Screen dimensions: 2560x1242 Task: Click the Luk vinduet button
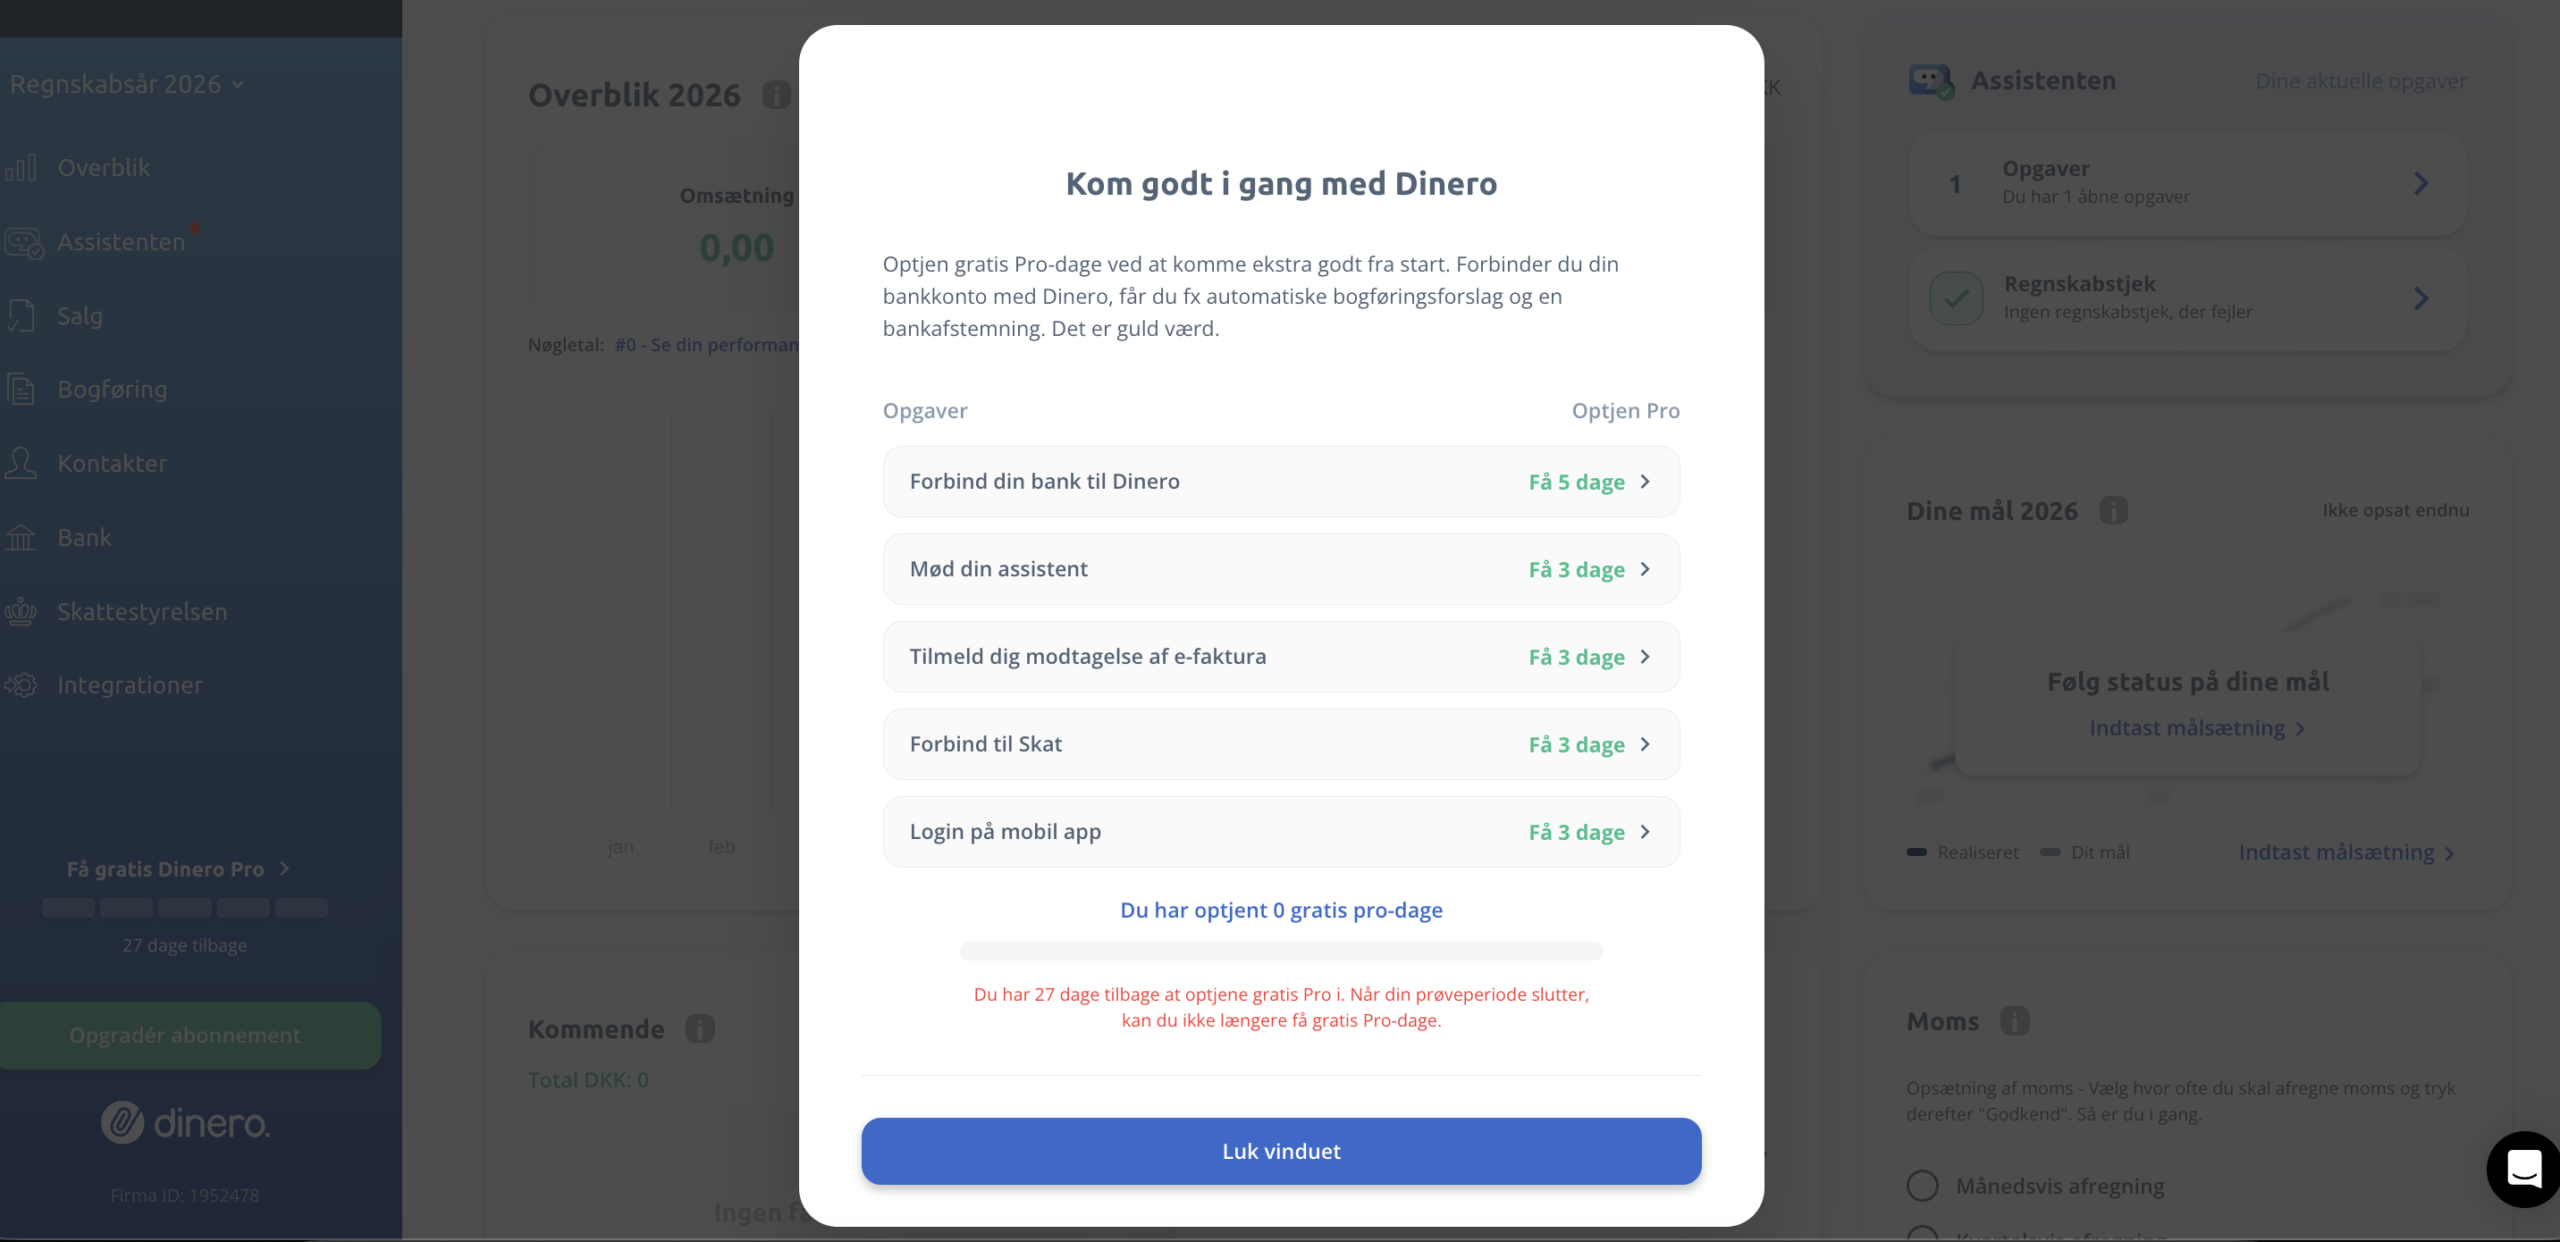coord(1280,1151)
